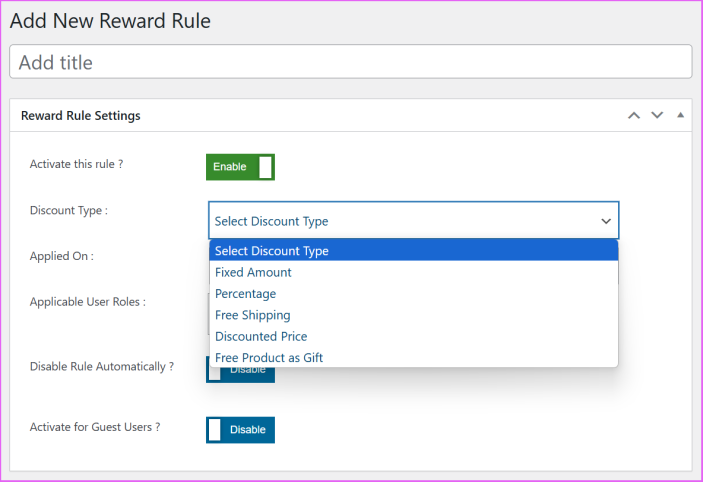This screenshot has width=703, height=482.
Task: Toggle the Activate this rule switch
Action: 240,167
